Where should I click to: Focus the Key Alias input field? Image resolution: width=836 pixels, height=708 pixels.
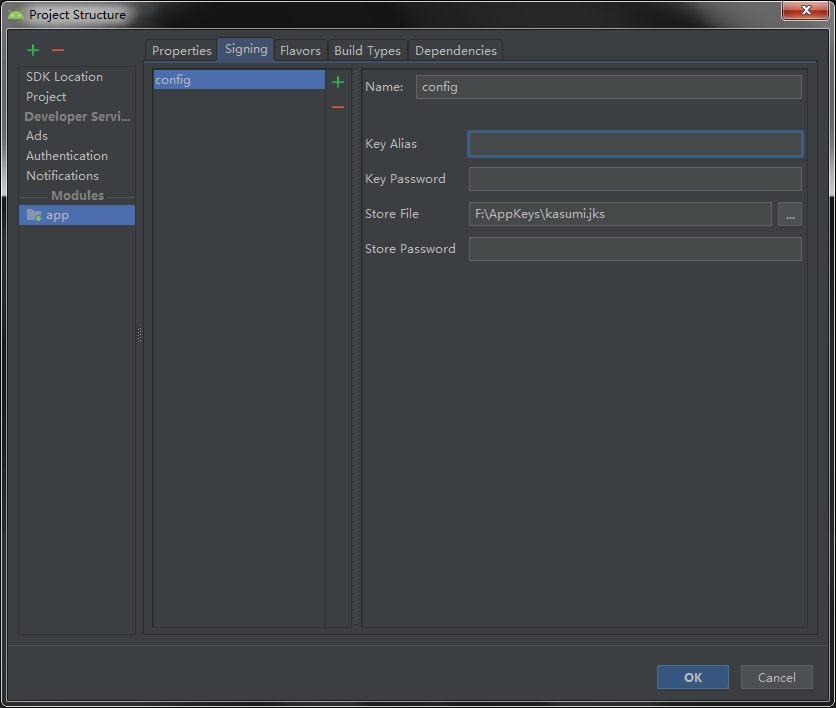coord(635,143)
